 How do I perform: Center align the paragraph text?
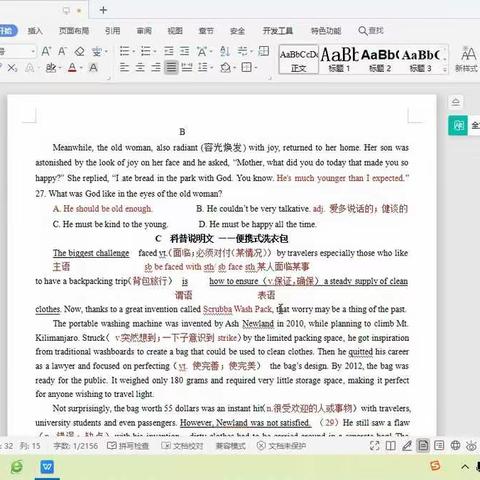click(x=140, y=68)
